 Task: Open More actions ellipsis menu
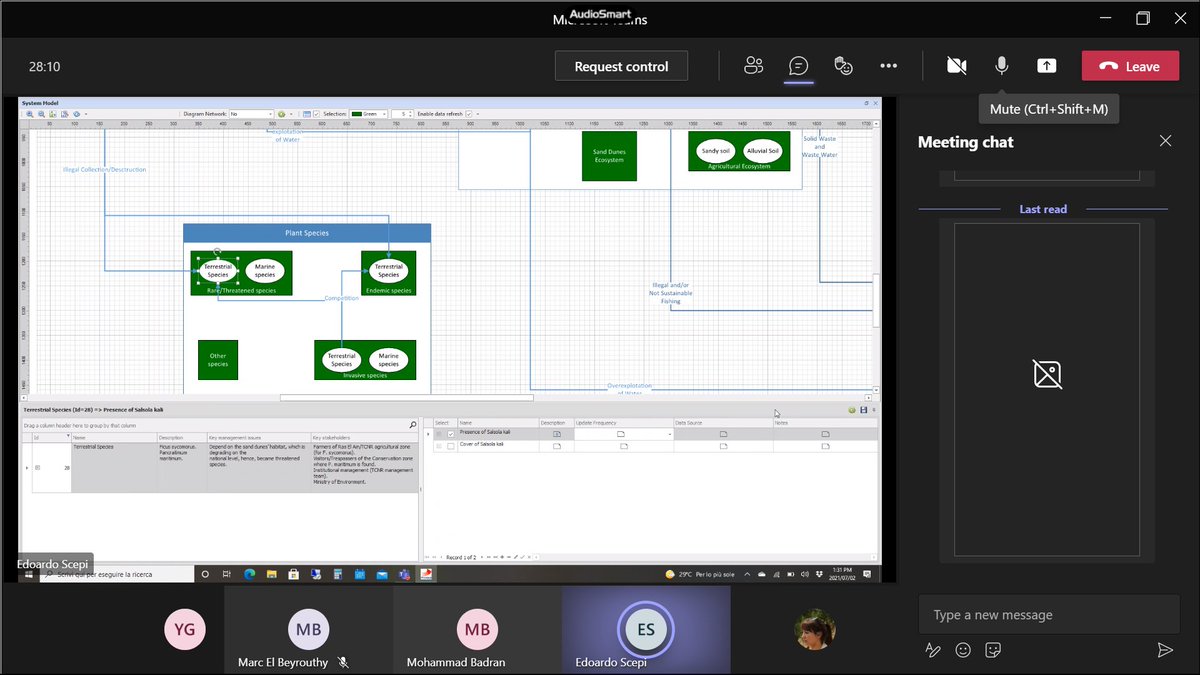pyautogui.click(x=888, y=66)
